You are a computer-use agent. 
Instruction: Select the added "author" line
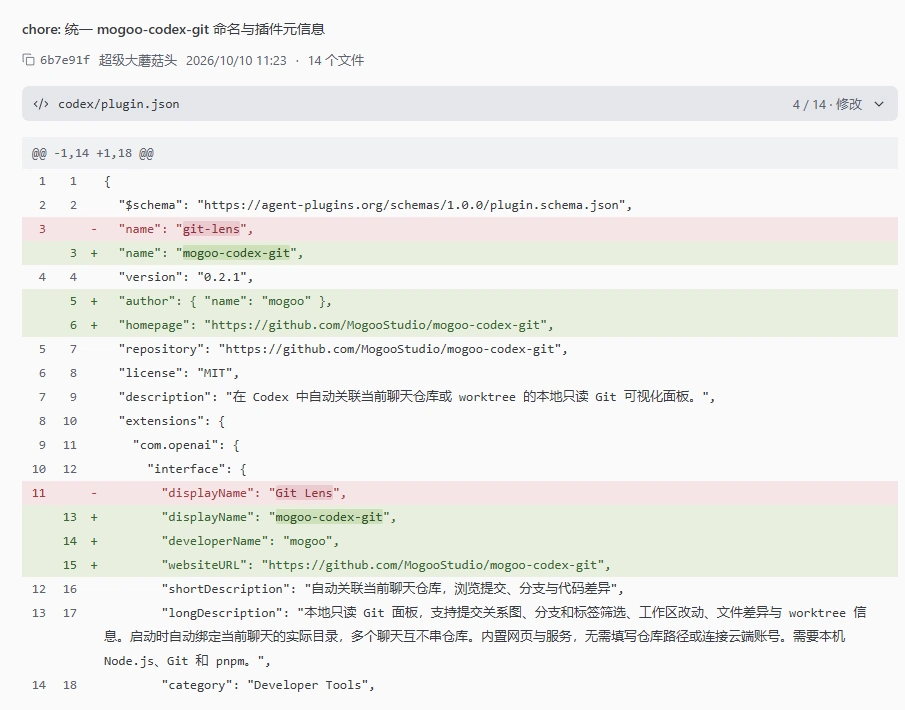460,301
